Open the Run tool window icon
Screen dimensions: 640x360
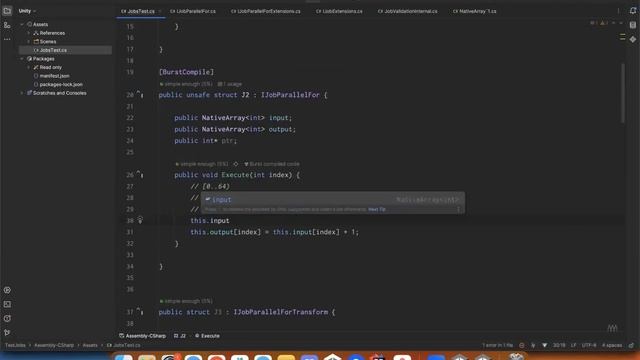7,290
